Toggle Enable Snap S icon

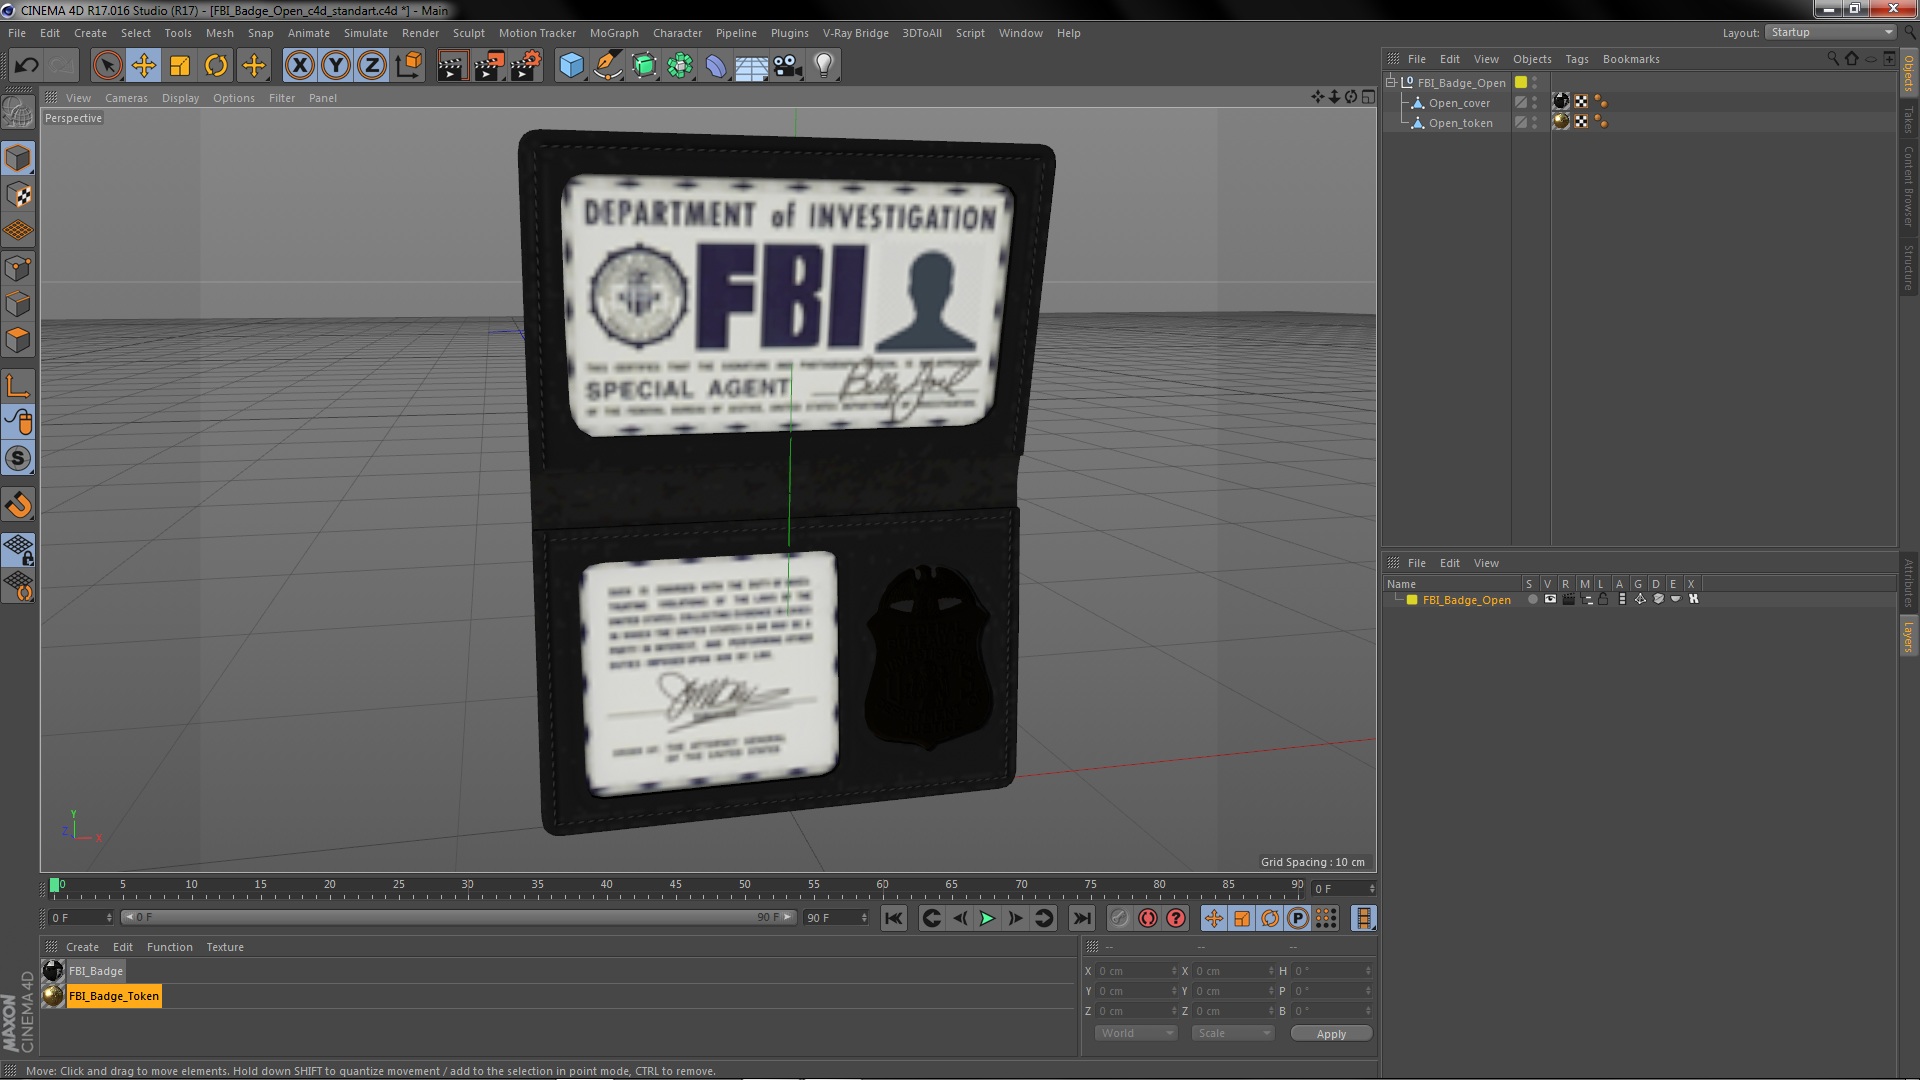point(18,458)
